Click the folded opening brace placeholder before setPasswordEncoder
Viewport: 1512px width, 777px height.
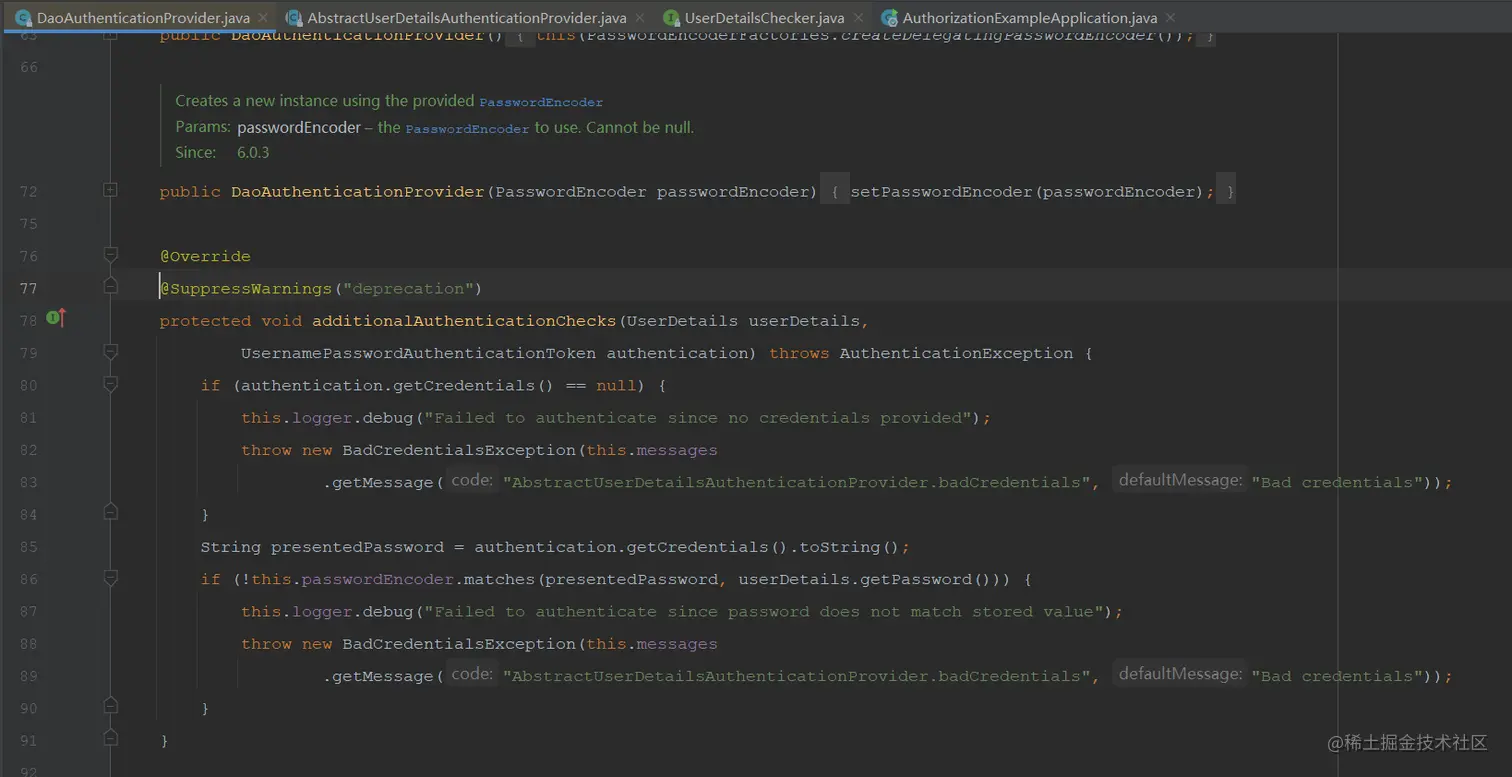(x=834, y=191)
